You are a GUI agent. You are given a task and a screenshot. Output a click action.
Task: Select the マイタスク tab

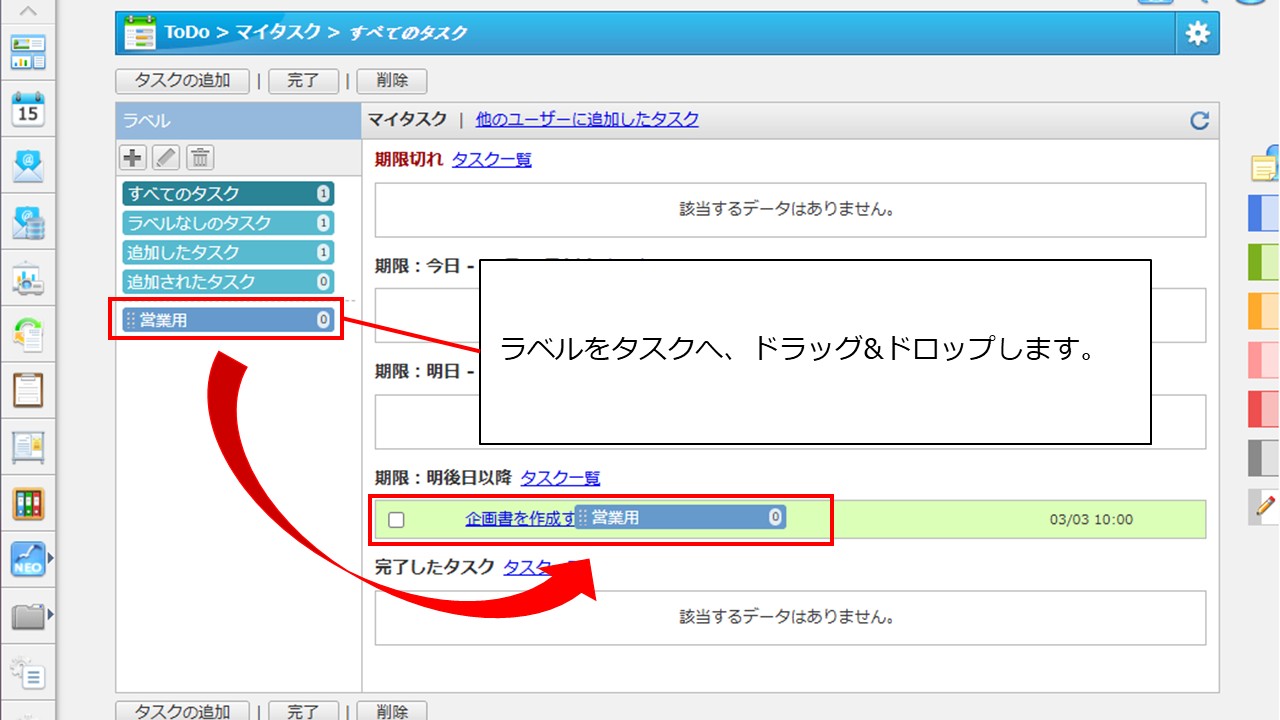[407, 120]
